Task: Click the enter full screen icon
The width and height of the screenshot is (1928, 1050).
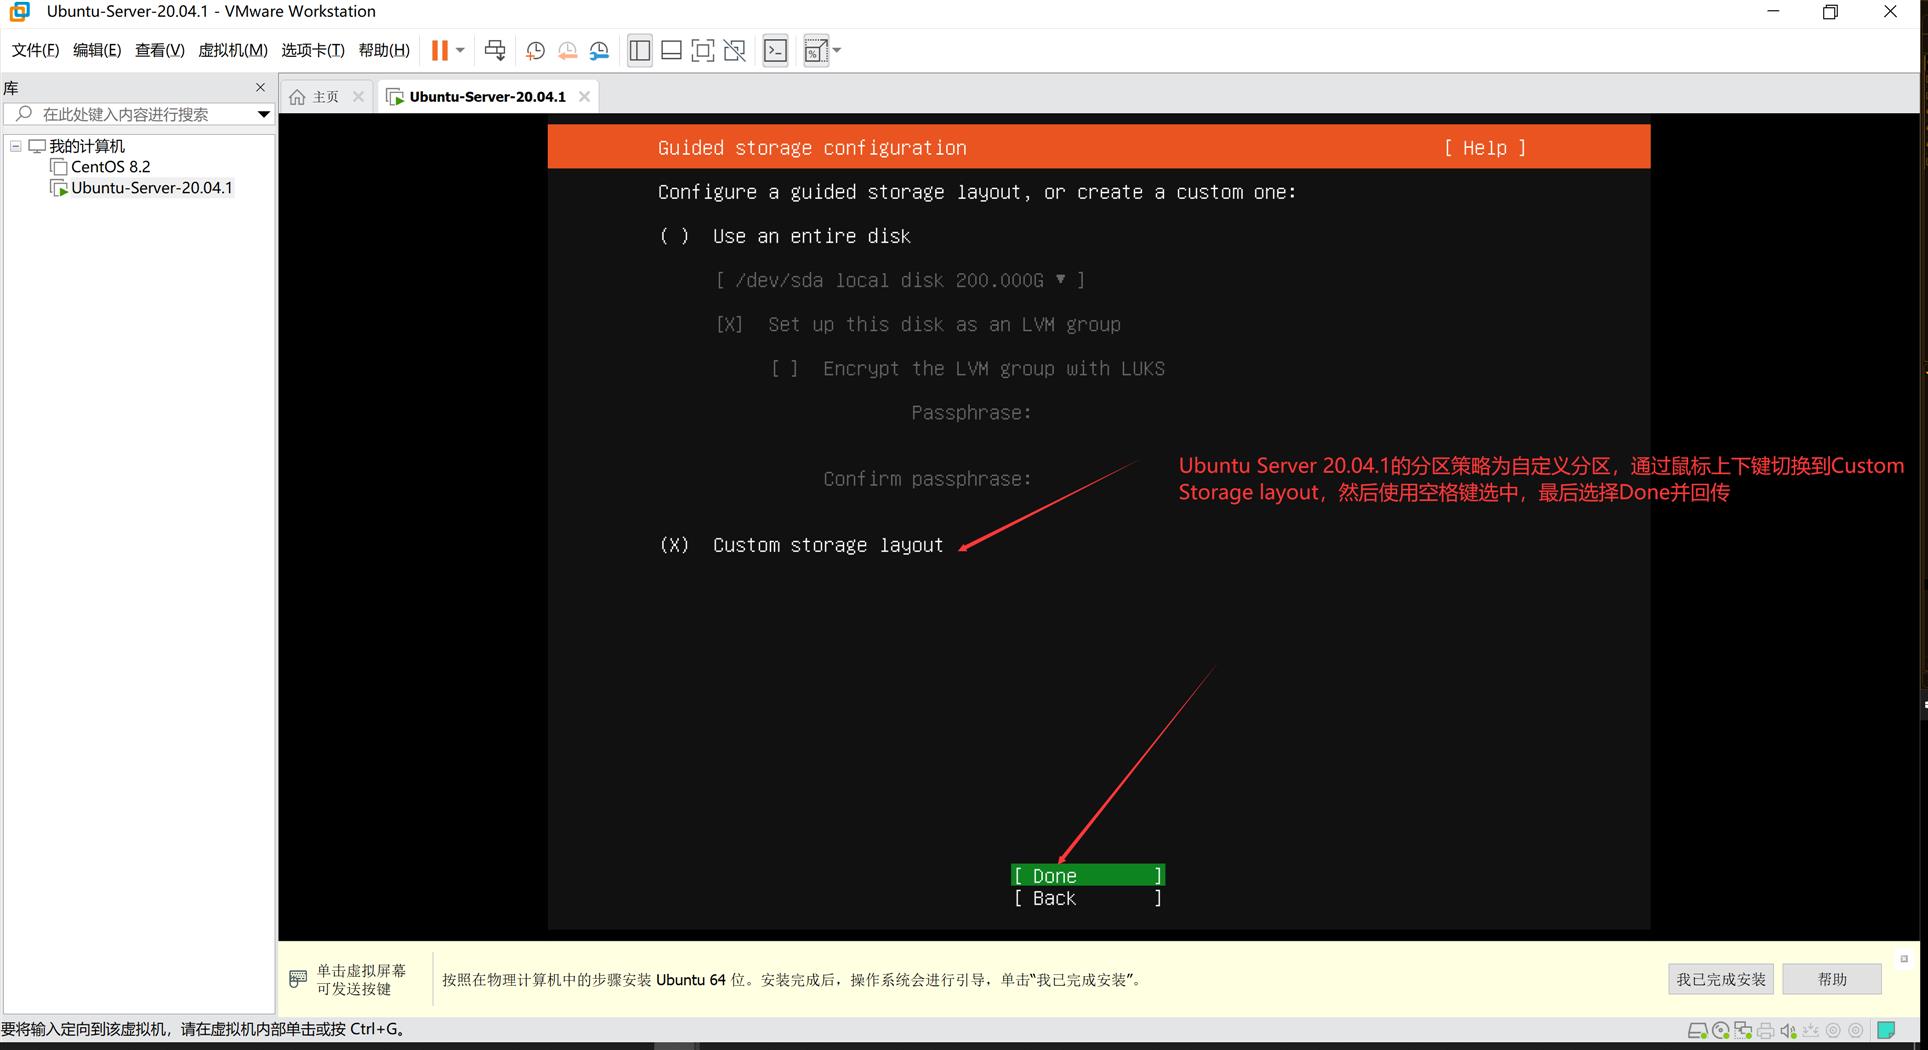Action: 703,50
